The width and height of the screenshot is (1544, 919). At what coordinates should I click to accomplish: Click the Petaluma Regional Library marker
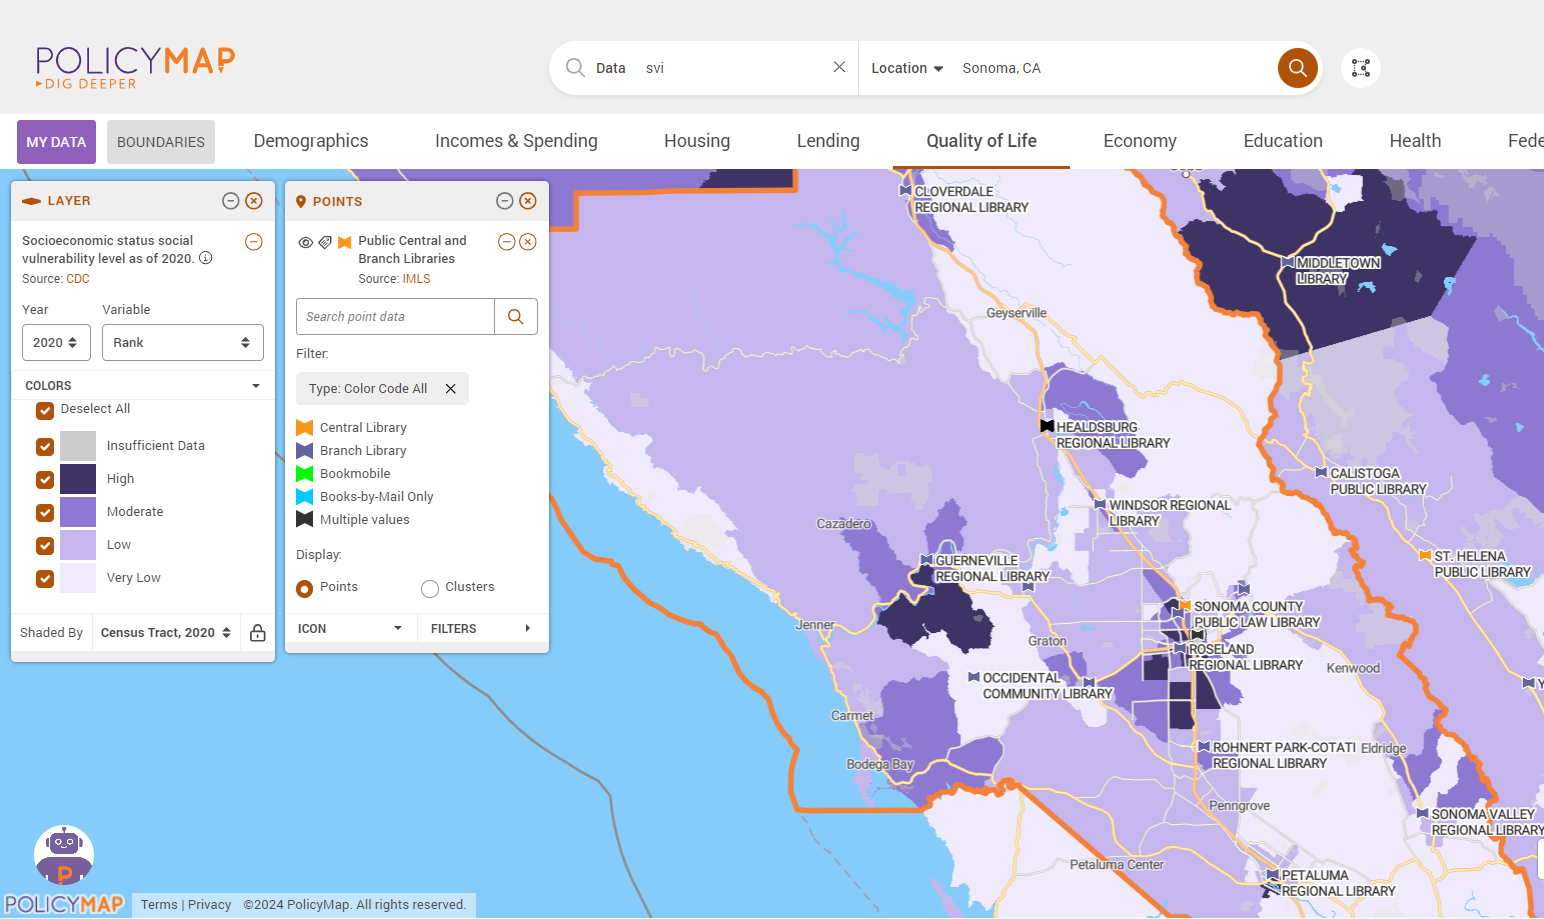(x=1273, y=875)
